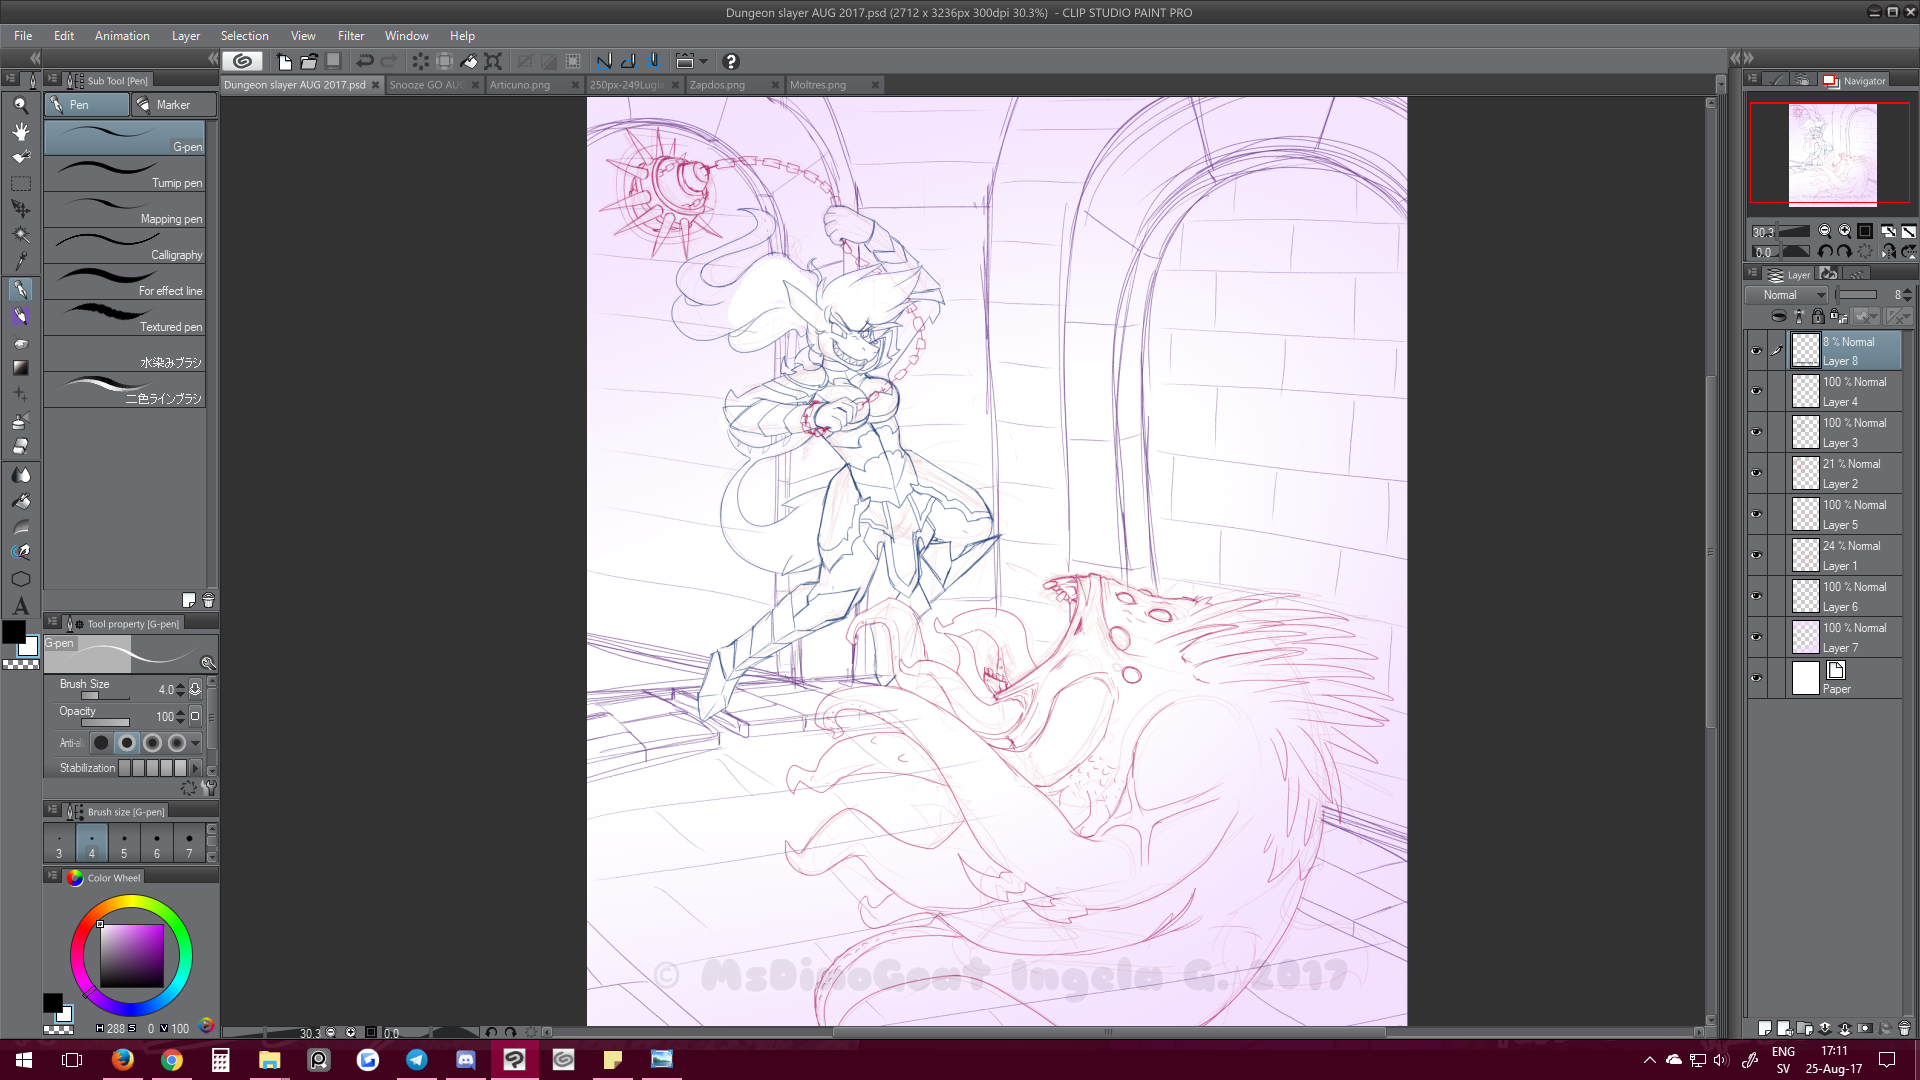Select the Hand move tool

(x=20, y=131)
